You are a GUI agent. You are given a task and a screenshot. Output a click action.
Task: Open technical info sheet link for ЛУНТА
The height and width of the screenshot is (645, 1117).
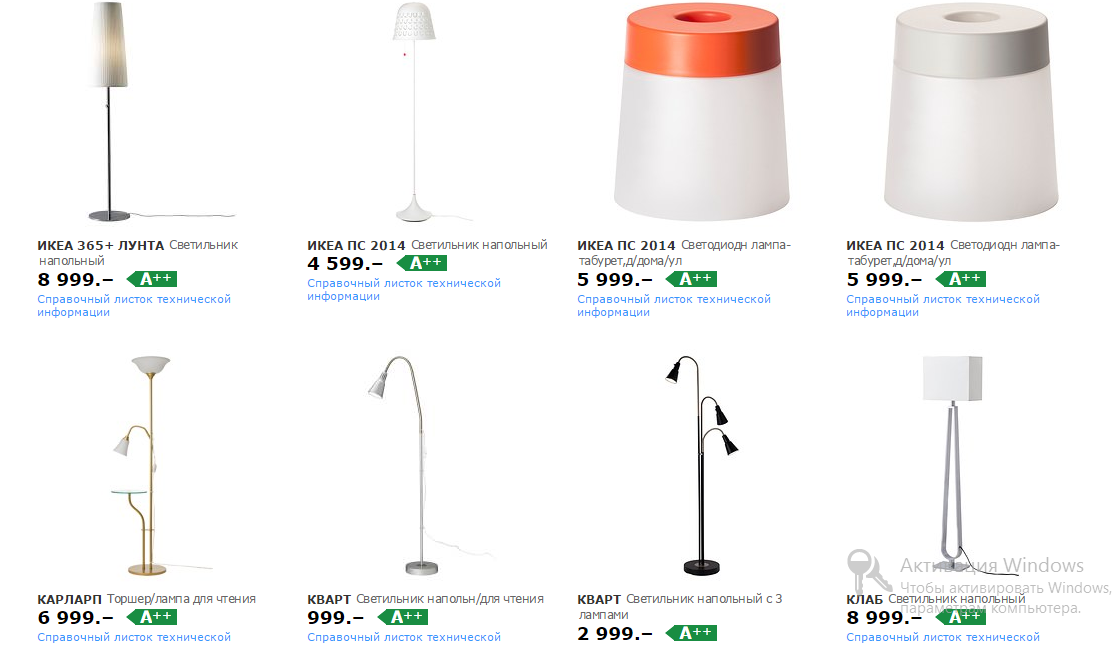click(x=134, y=305)
